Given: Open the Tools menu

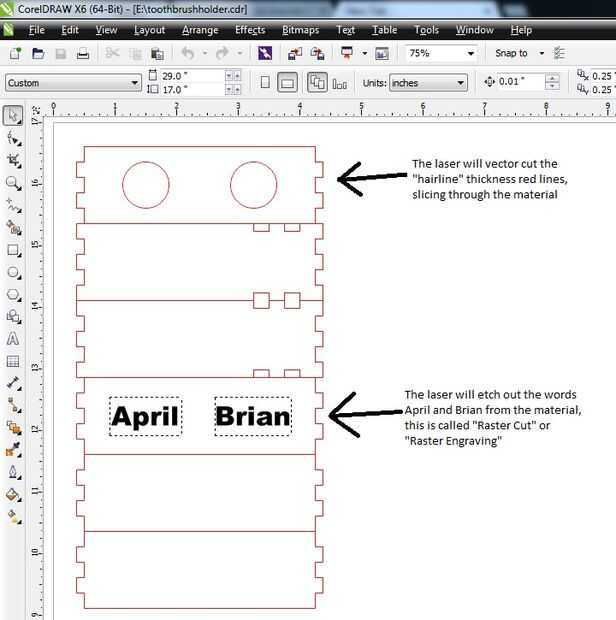Looking at the screenshot, I should [x=426, y=30].
